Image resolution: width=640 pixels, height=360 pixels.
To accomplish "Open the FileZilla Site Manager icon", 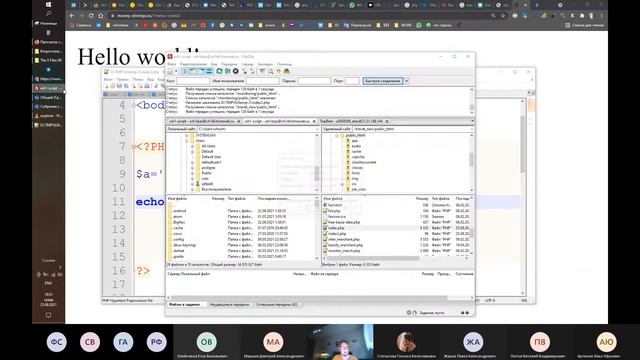I will tap(170, 71).
